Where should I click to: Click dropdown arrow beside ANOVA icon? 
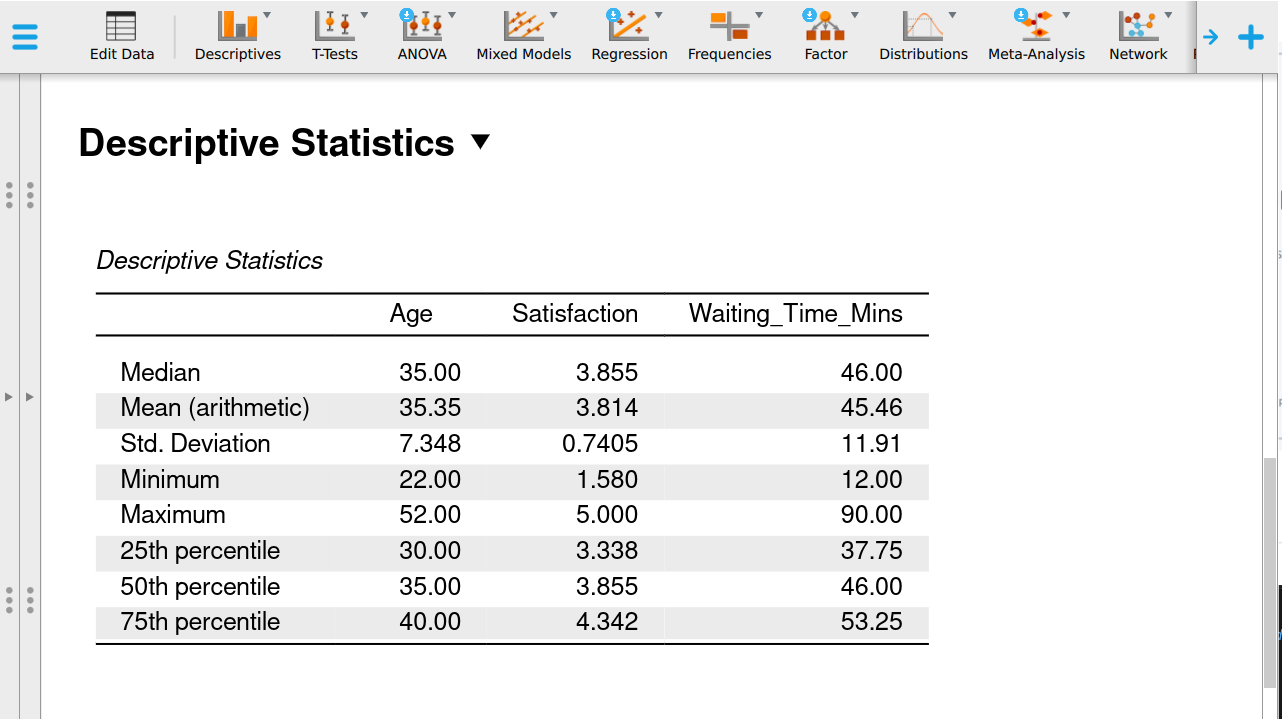pyautogui.click(x=452, y=15)
